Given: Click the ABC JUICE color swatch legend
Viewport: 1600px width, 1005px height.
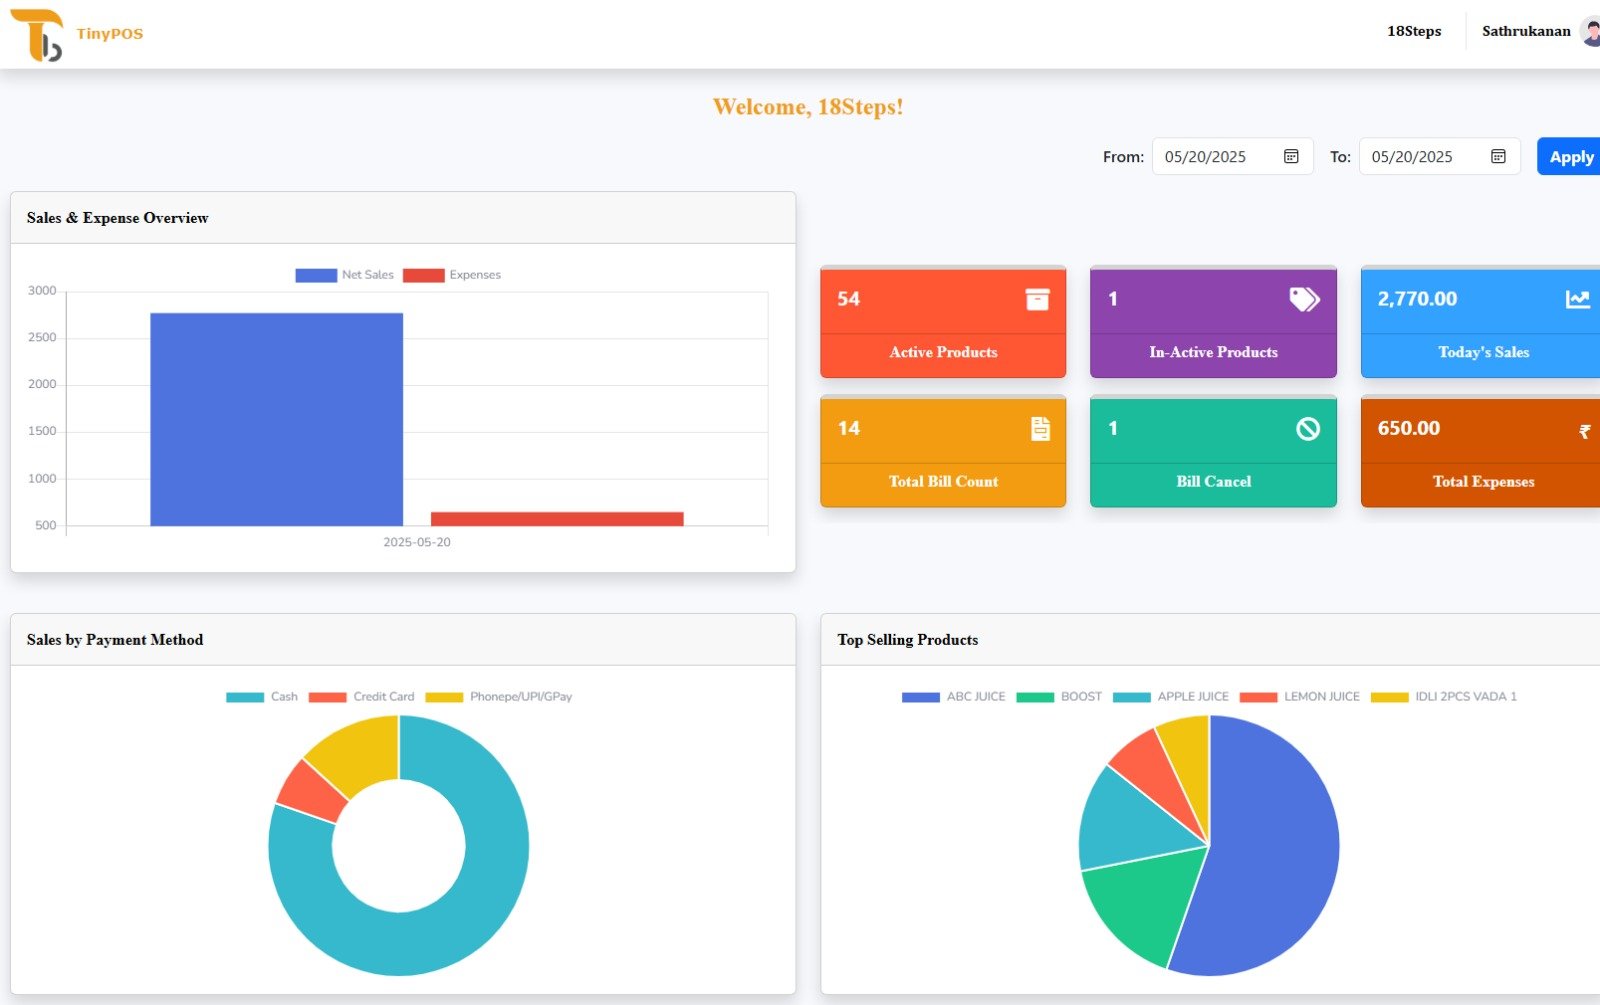Looking at the screenshot, I should [920, 697].
